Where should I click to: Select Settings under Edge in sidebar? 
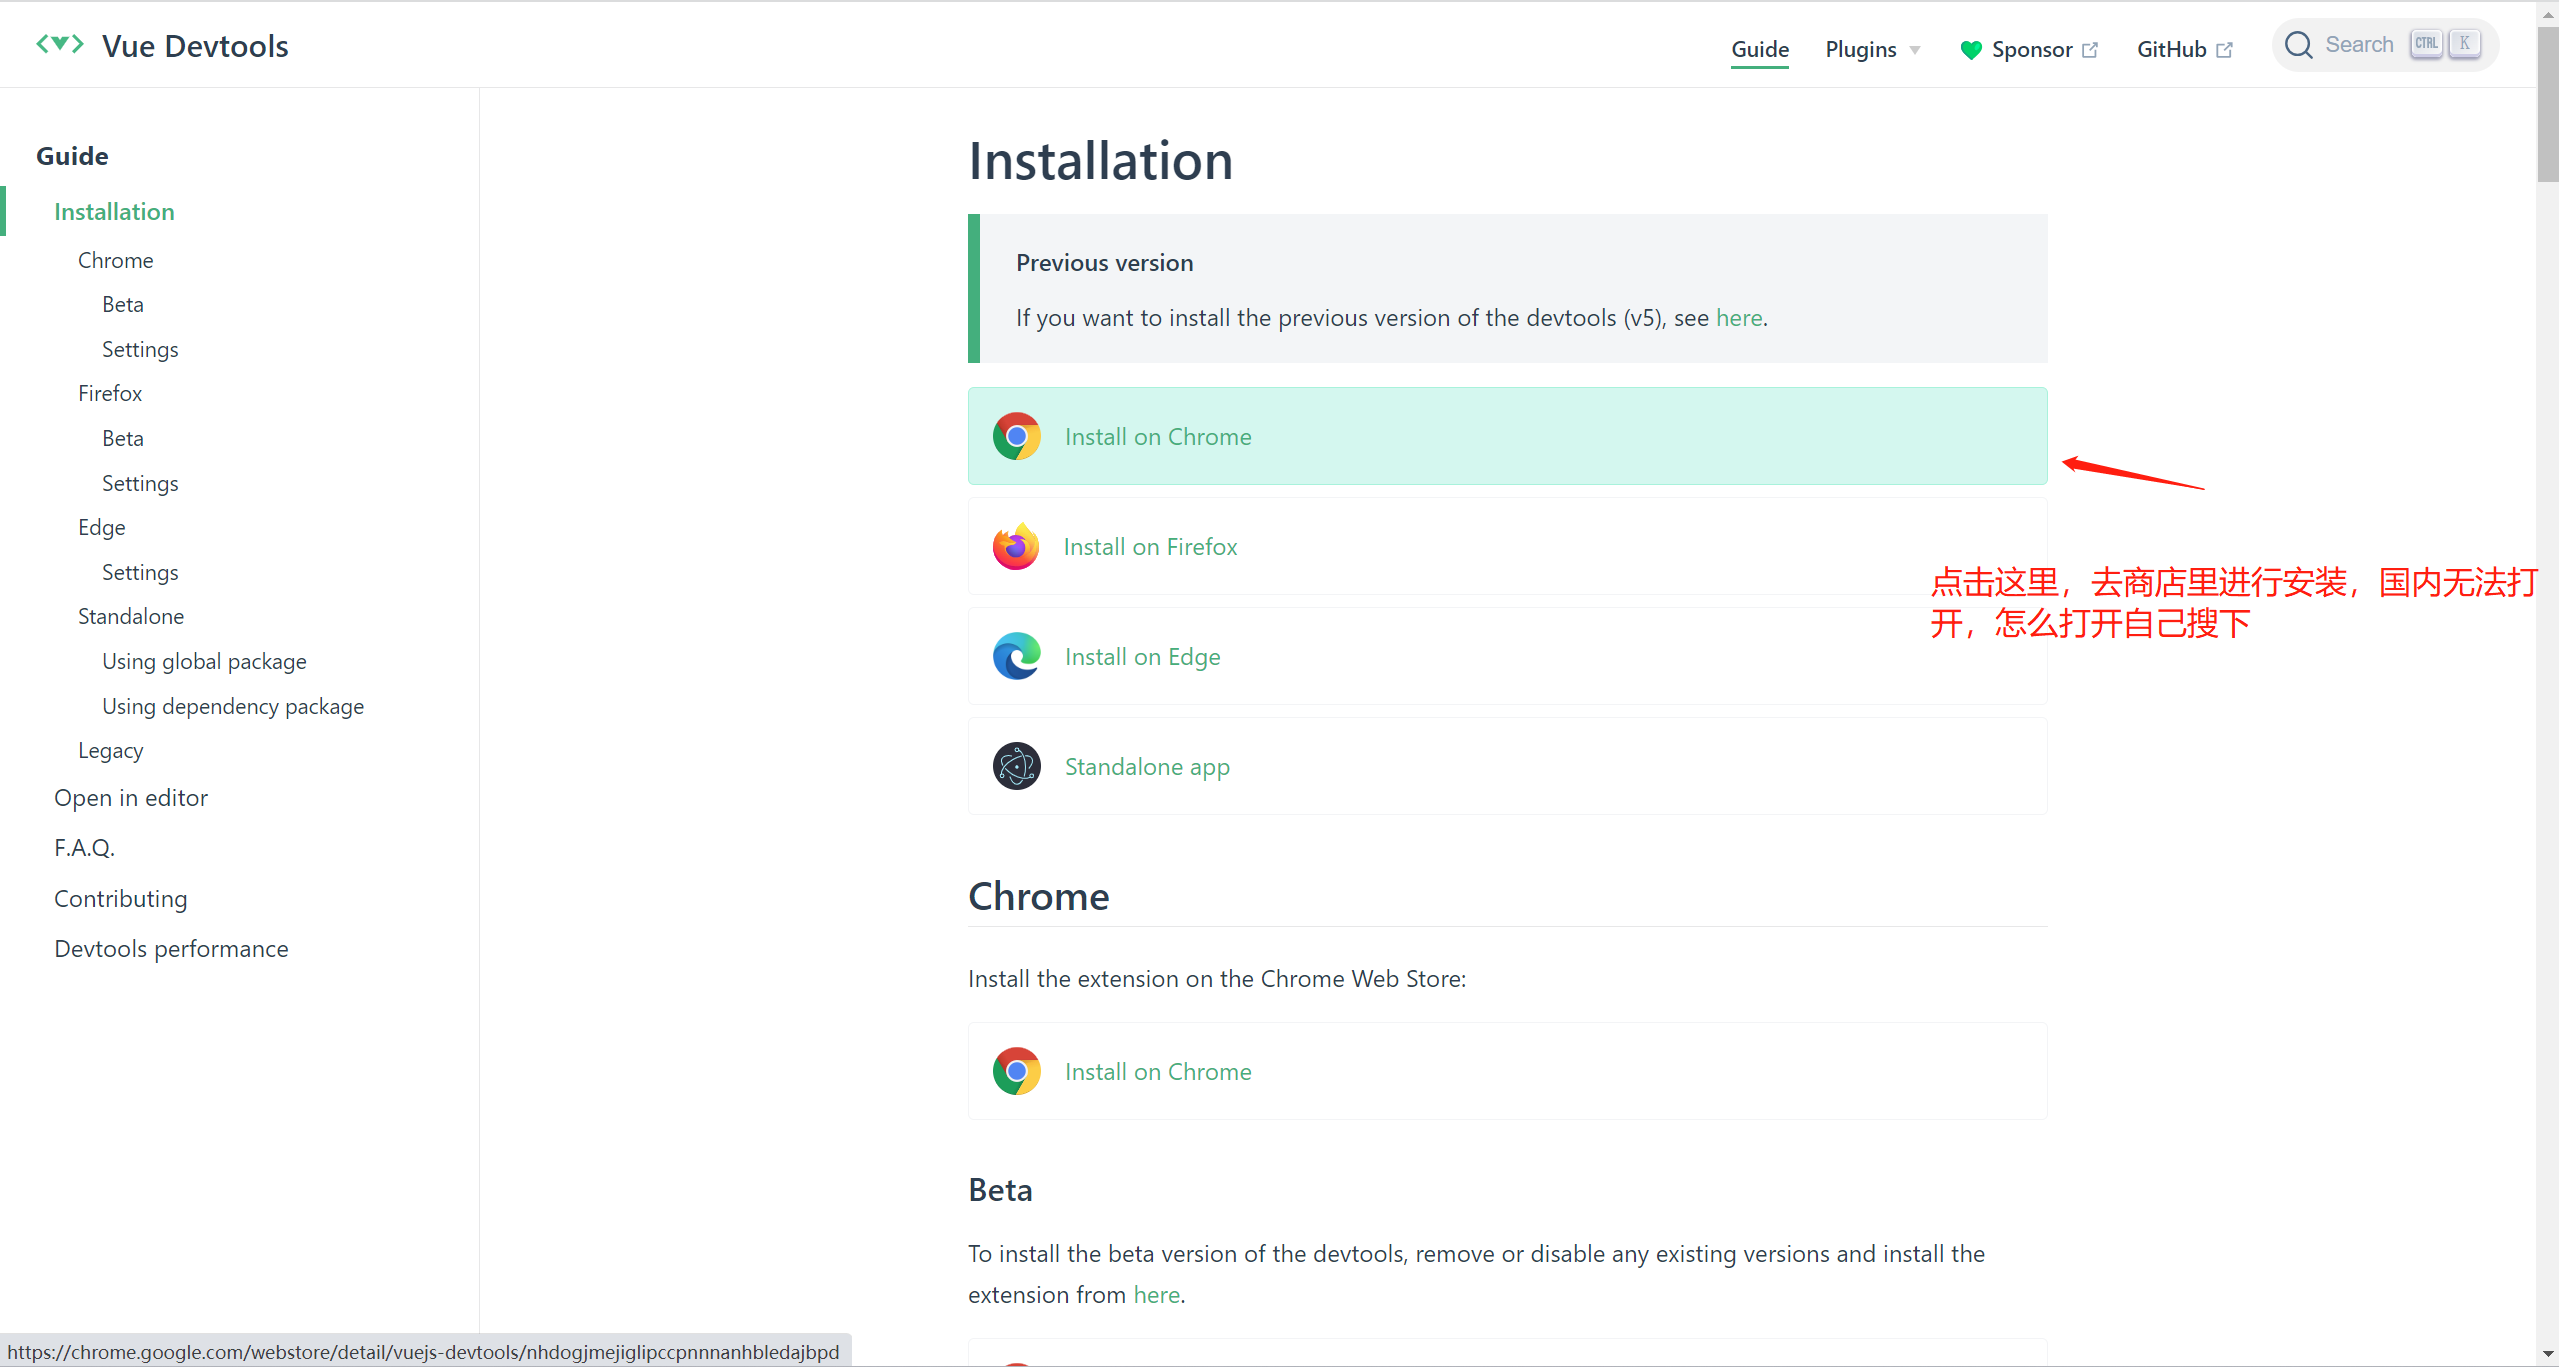click(x=140, y=572)
